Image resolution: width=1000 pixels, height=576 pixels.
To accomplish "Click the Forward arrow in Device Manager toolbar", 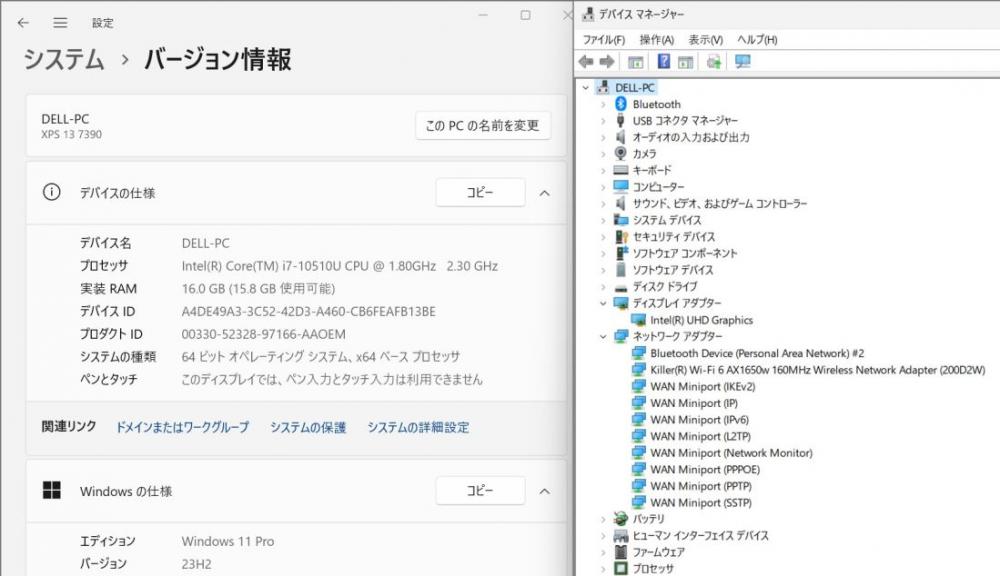I will pyautogui.click(x=607, y=61).
